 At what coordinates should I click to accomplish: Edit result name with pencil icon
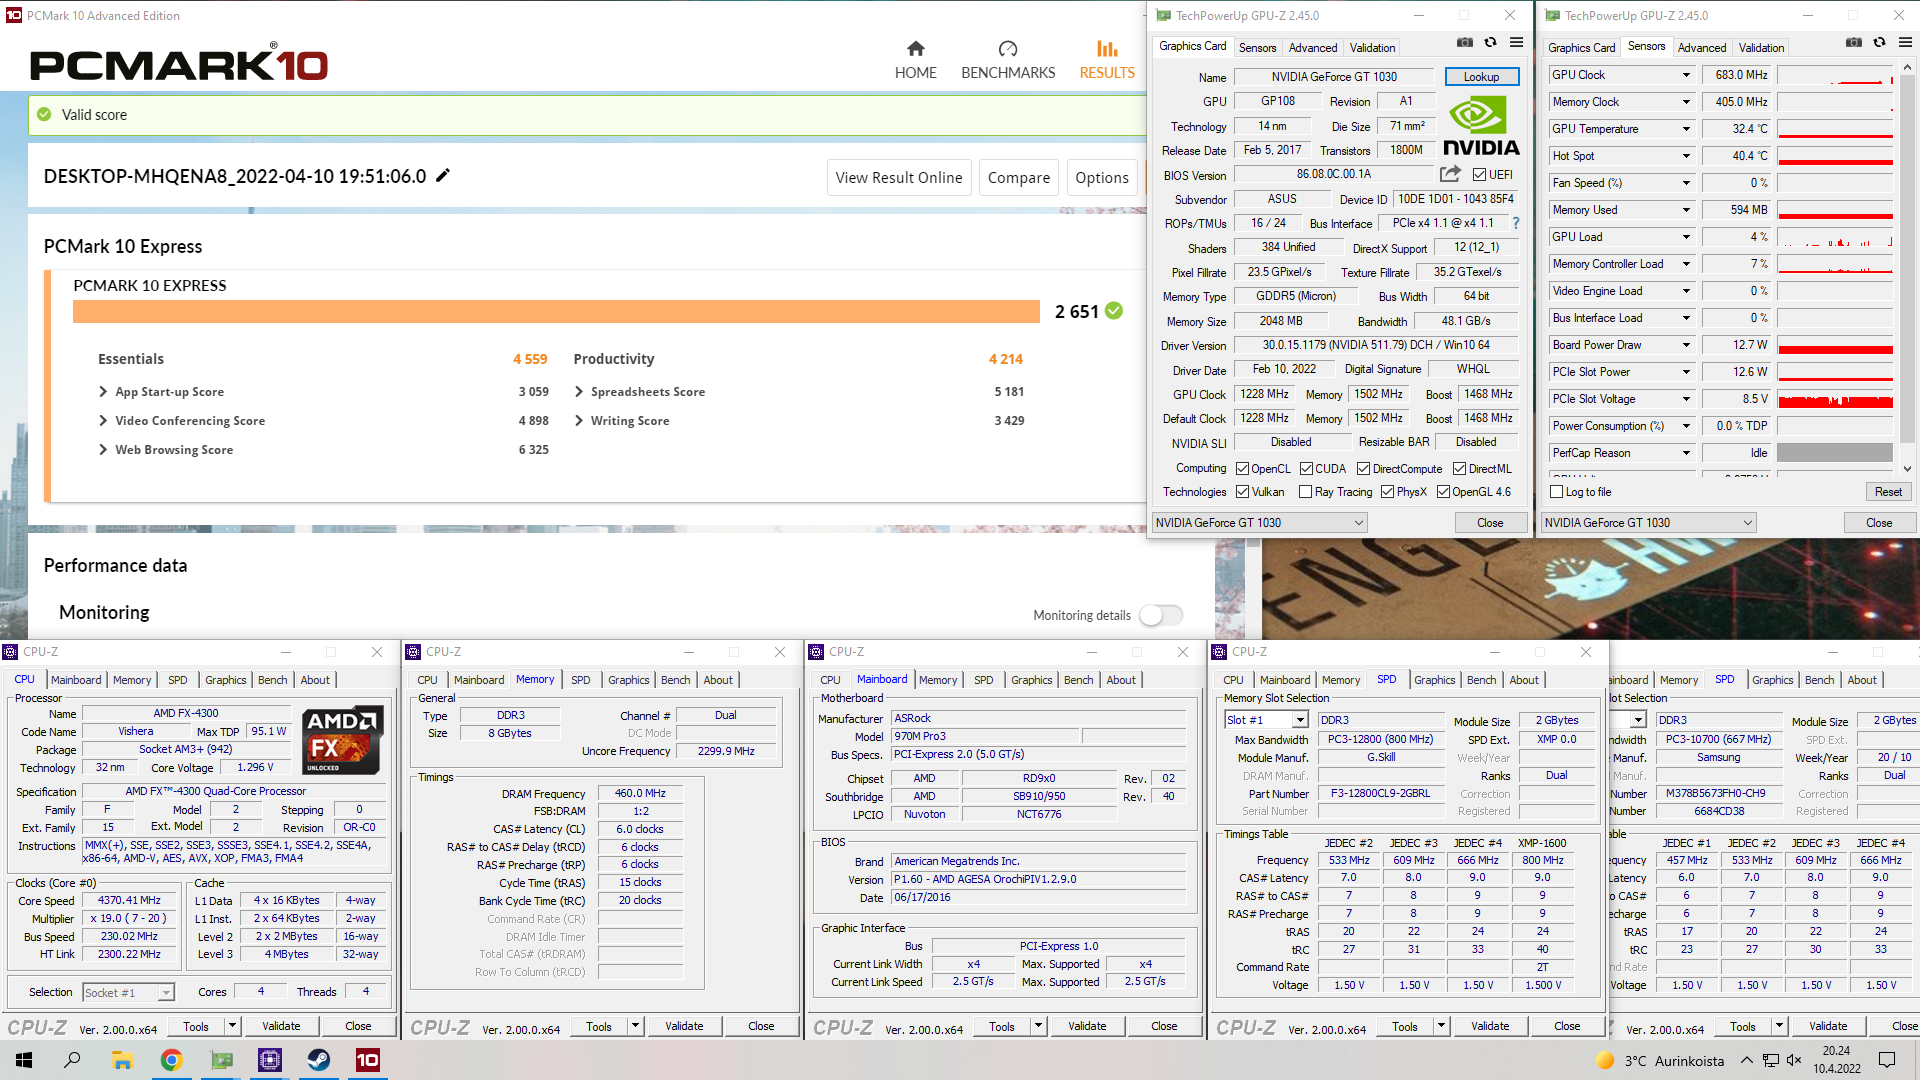[x=443, y=175]
